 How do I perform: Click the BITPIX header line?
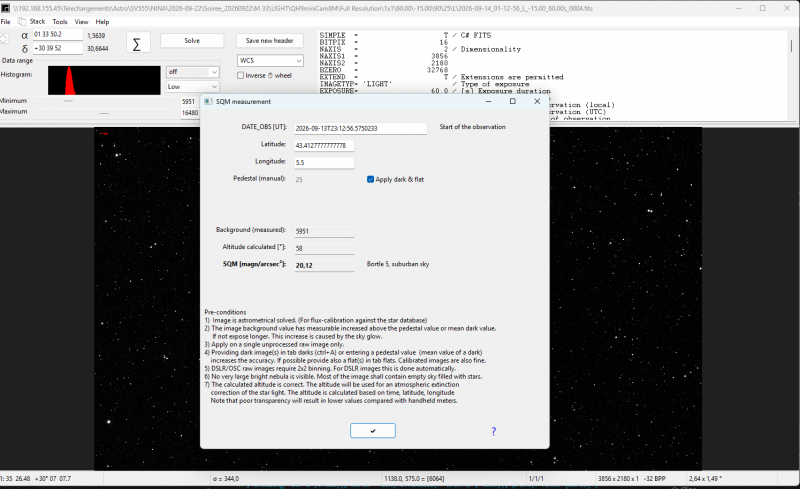384,42
